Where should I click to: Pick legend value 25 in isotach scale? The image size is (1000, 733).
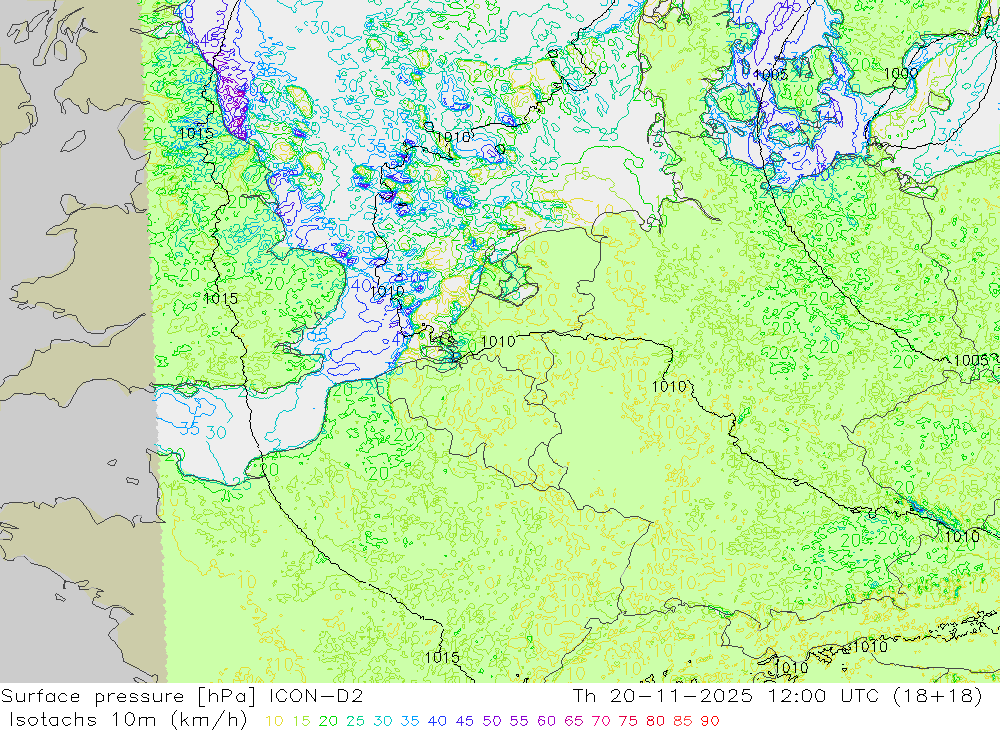tap(355, 721)
